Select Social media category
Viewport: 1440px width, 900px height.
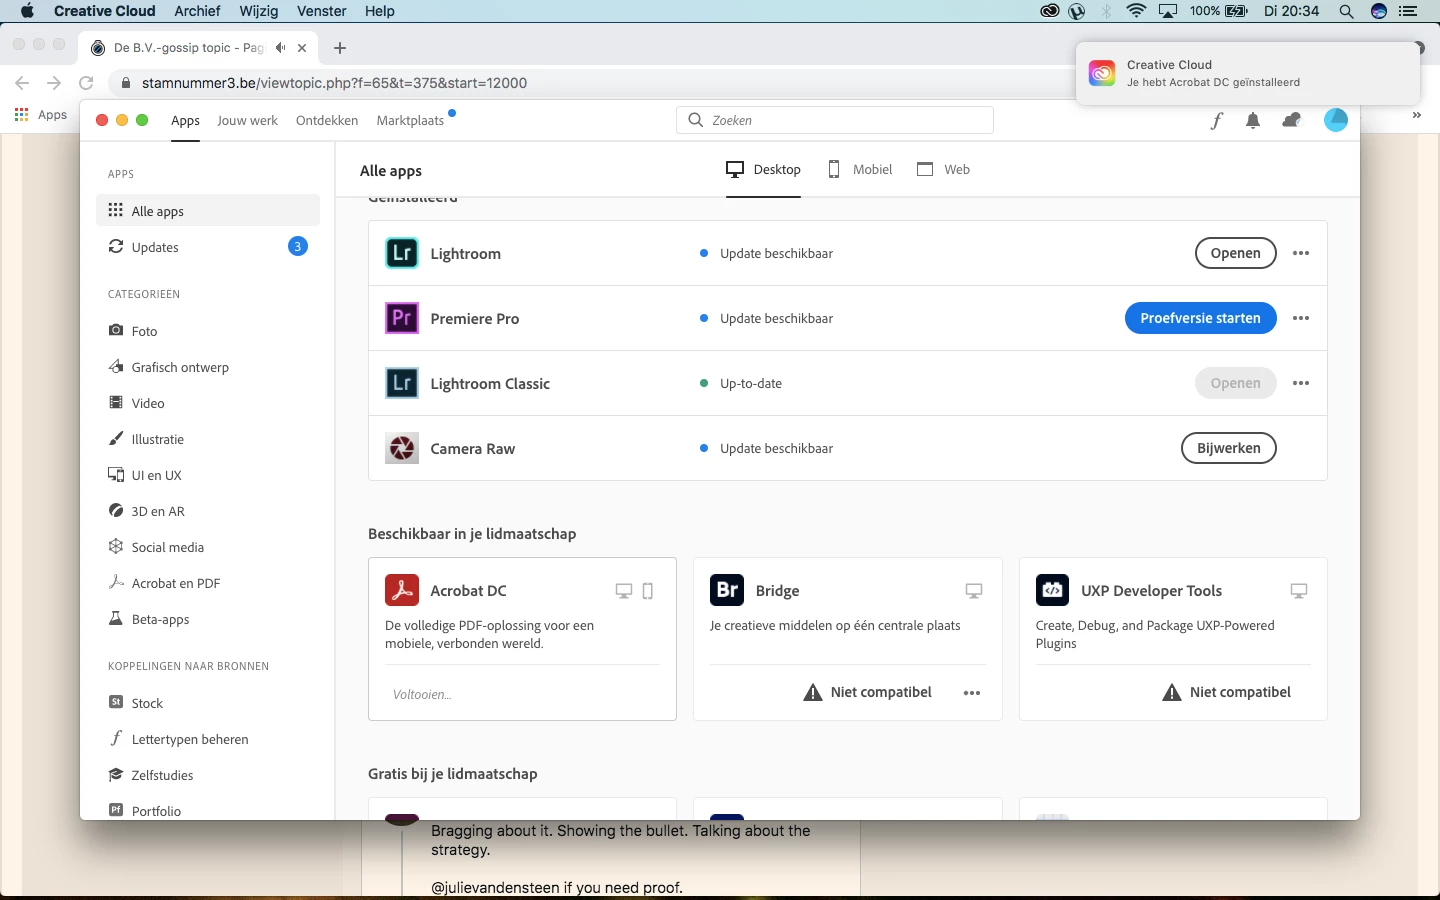click(x=208, y=547)
